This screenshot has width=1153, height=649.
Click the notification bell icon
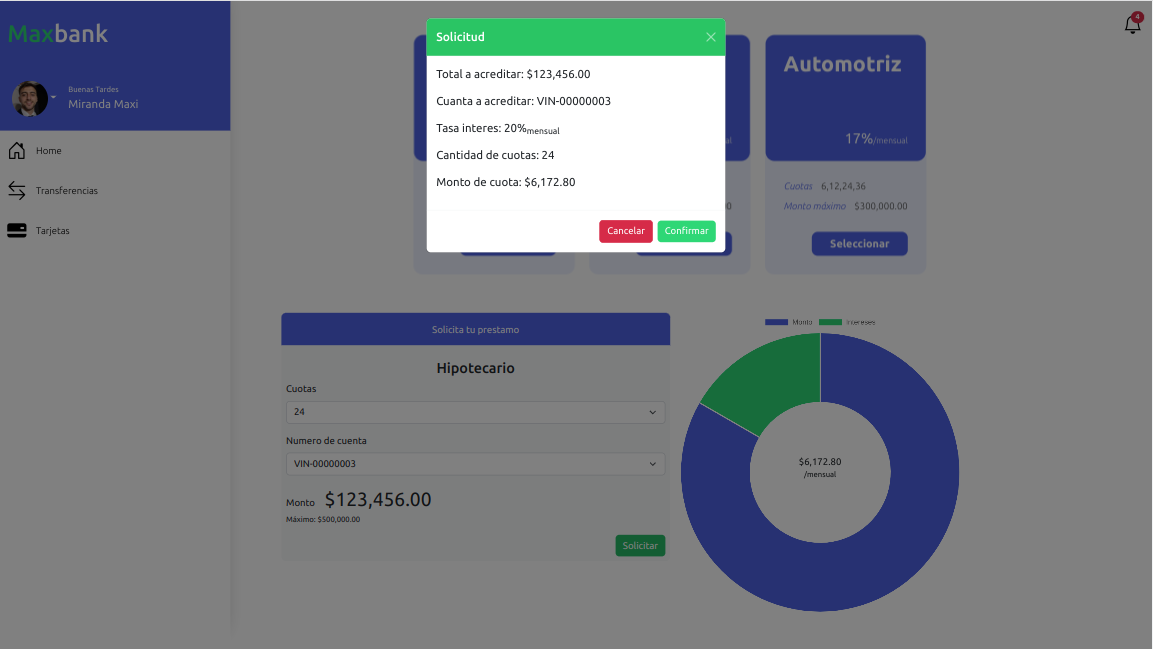1131,24
